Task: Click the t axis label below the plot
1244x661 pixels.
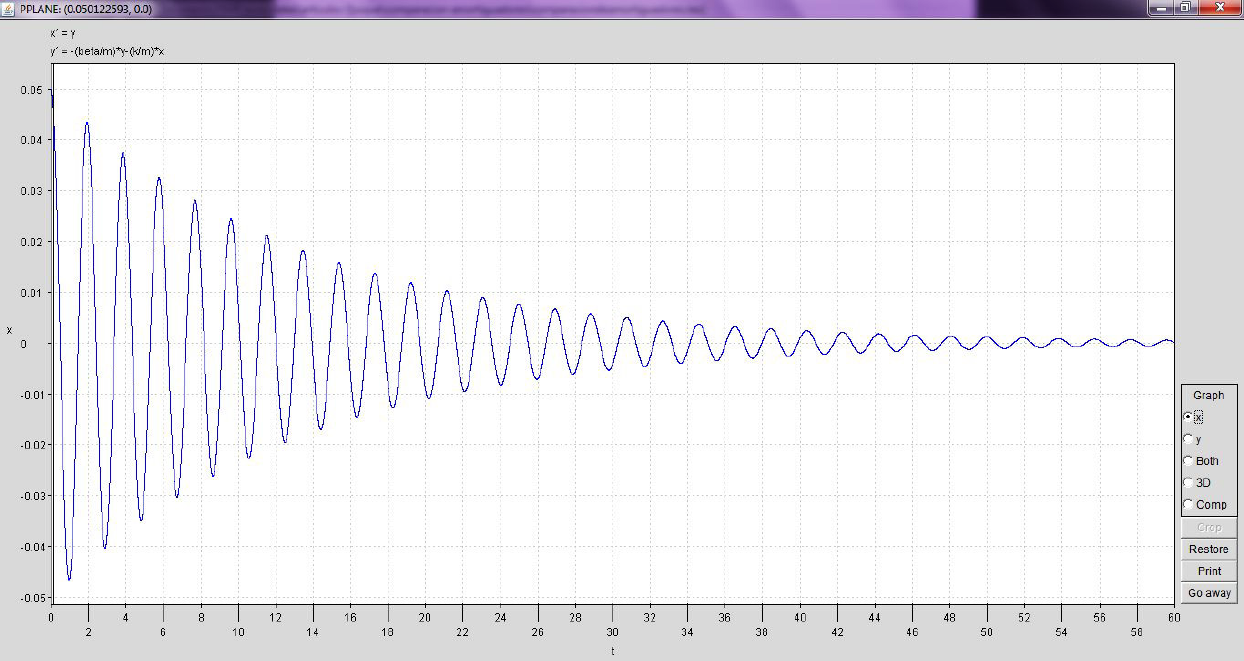Action: point(612,651)
